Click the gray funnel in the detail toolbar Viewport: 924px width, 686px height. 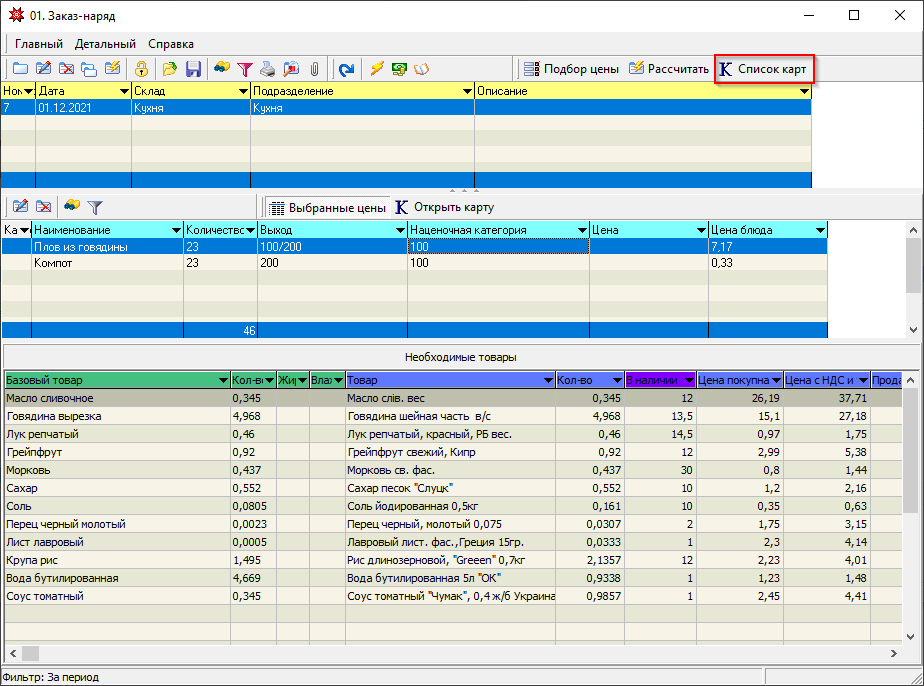tap(95, 207)
